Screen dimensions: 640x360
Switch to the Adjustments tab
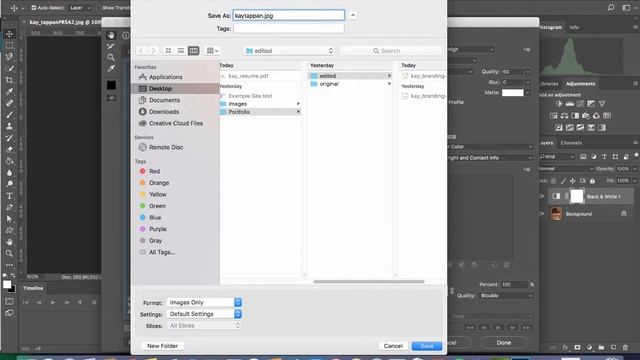(580, 84)
